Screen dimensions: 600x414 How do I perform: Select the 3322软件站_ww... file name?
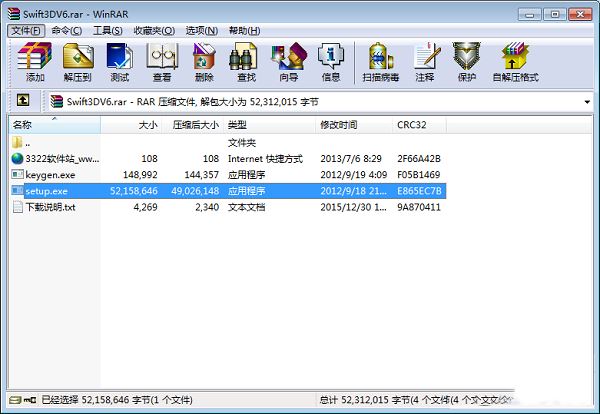(62, 158)
